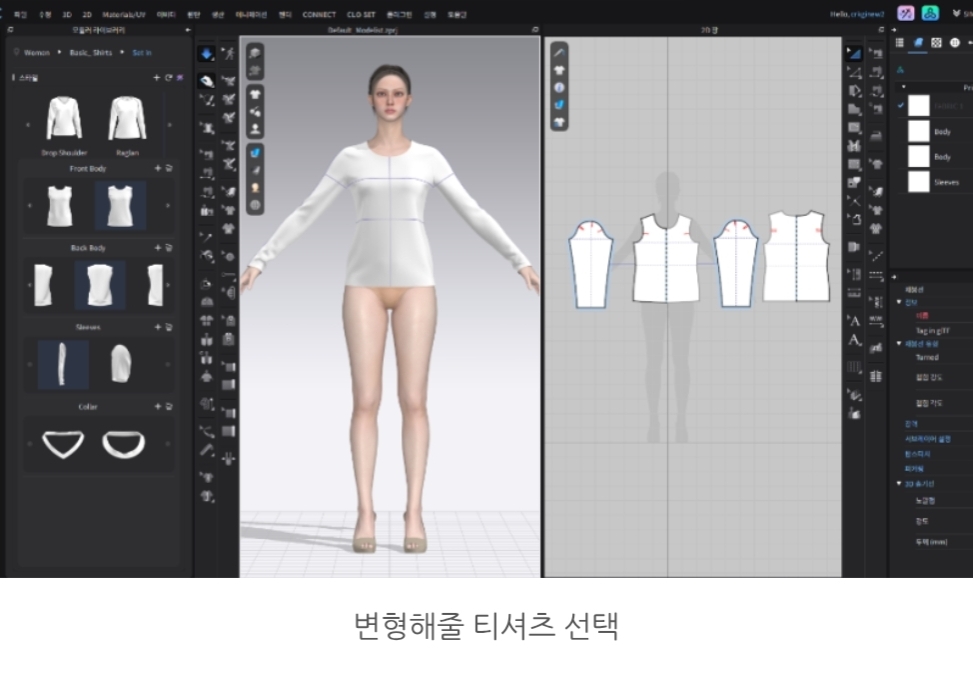Screen dimensions: 973x683
Task: Refresh the style list in library
Action: [168, 77]
